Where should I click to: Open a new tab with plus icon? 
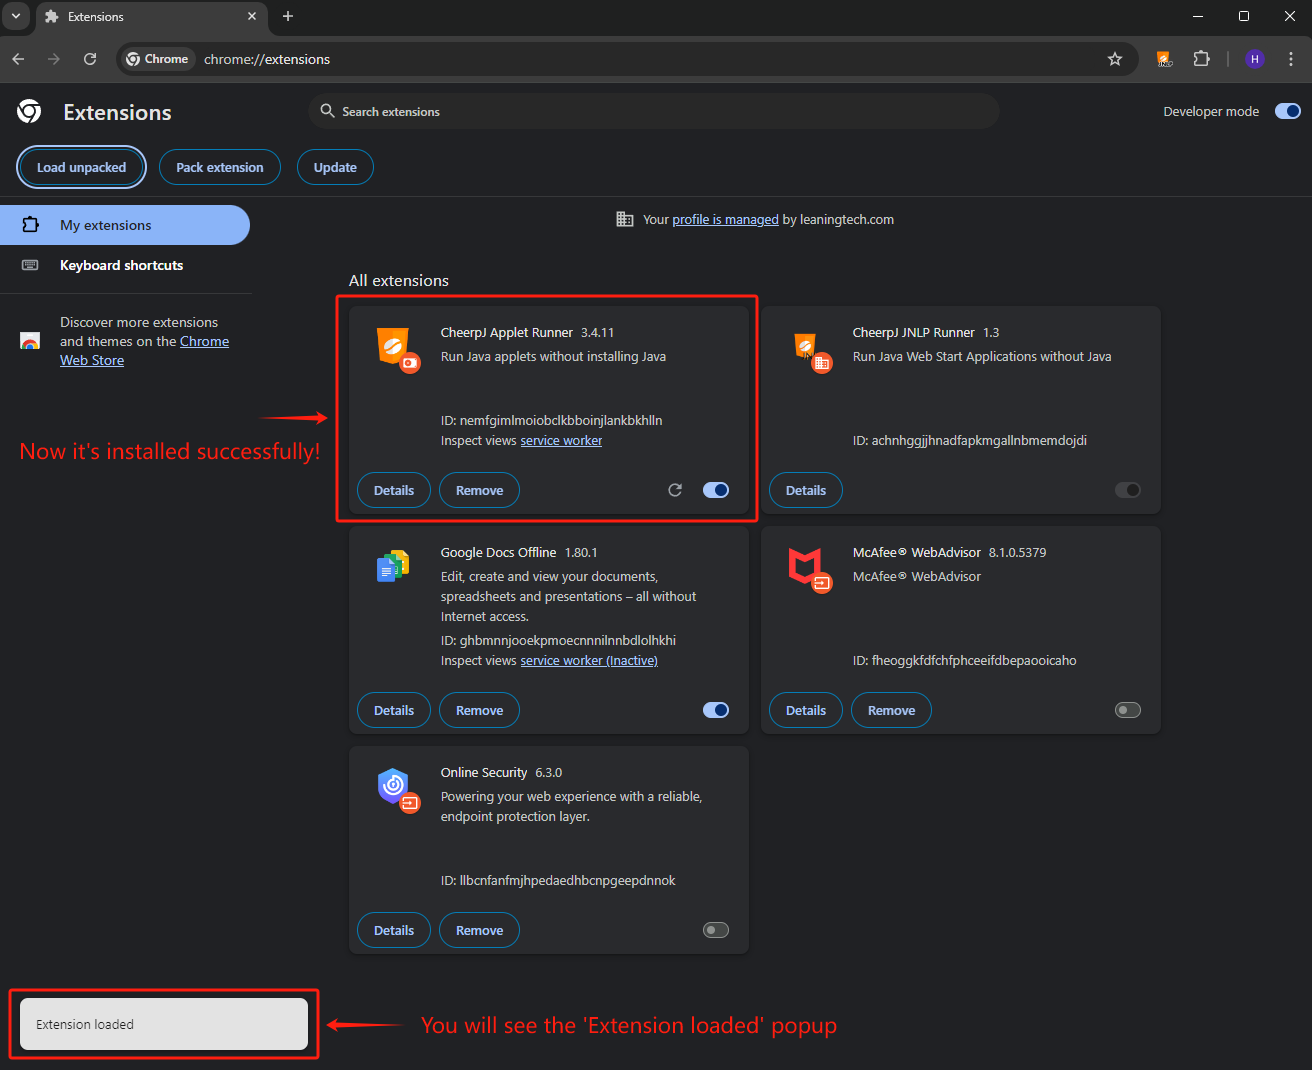288,16
